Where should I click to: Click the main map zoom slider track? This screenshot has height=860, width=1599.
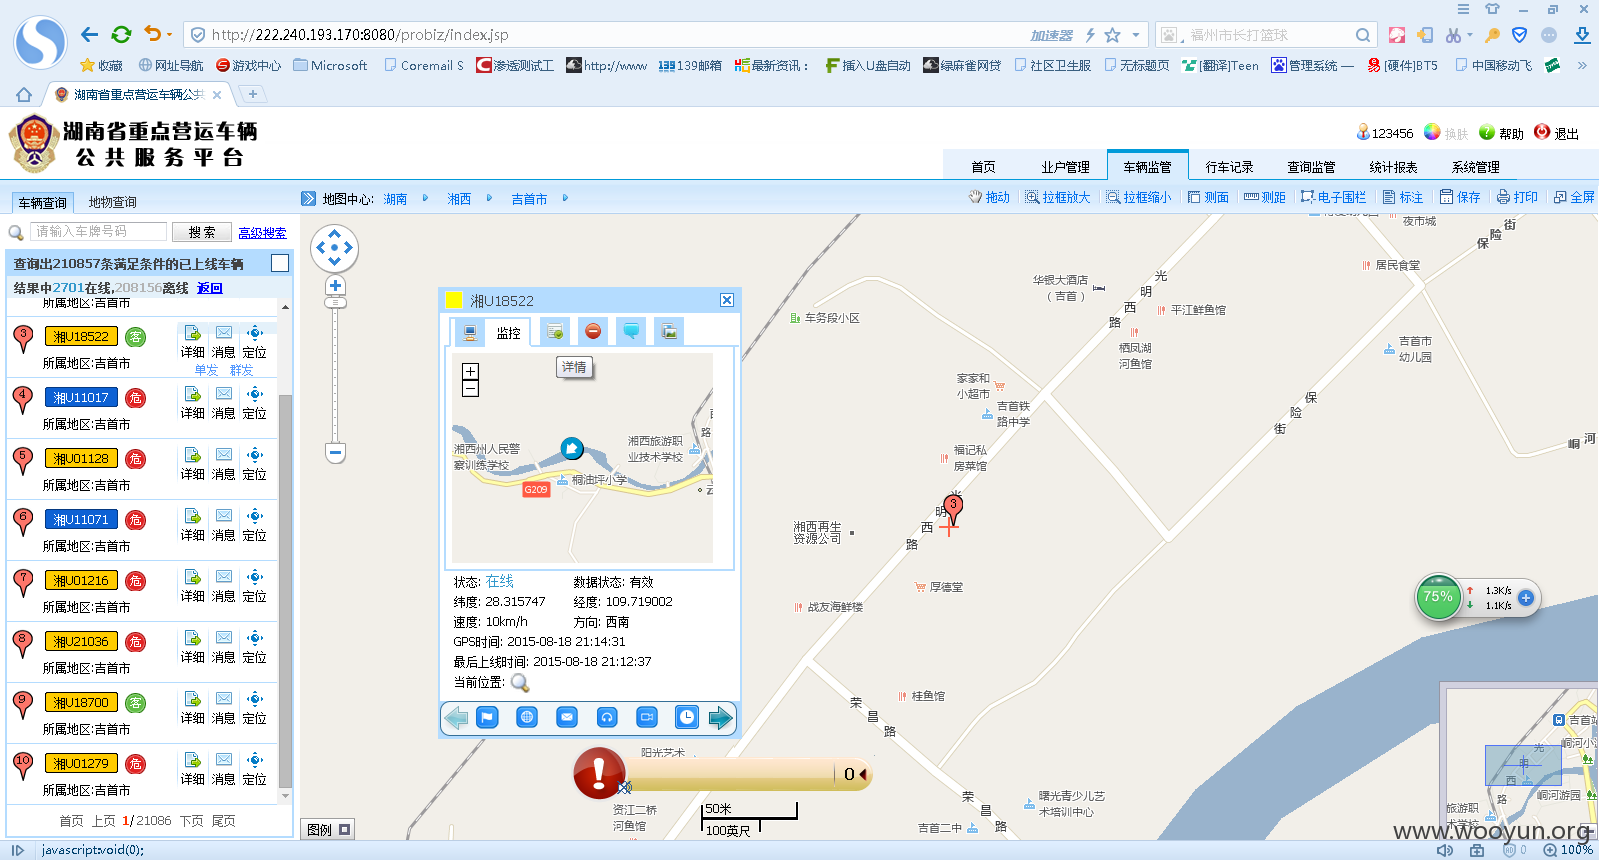tap(336, 375)
